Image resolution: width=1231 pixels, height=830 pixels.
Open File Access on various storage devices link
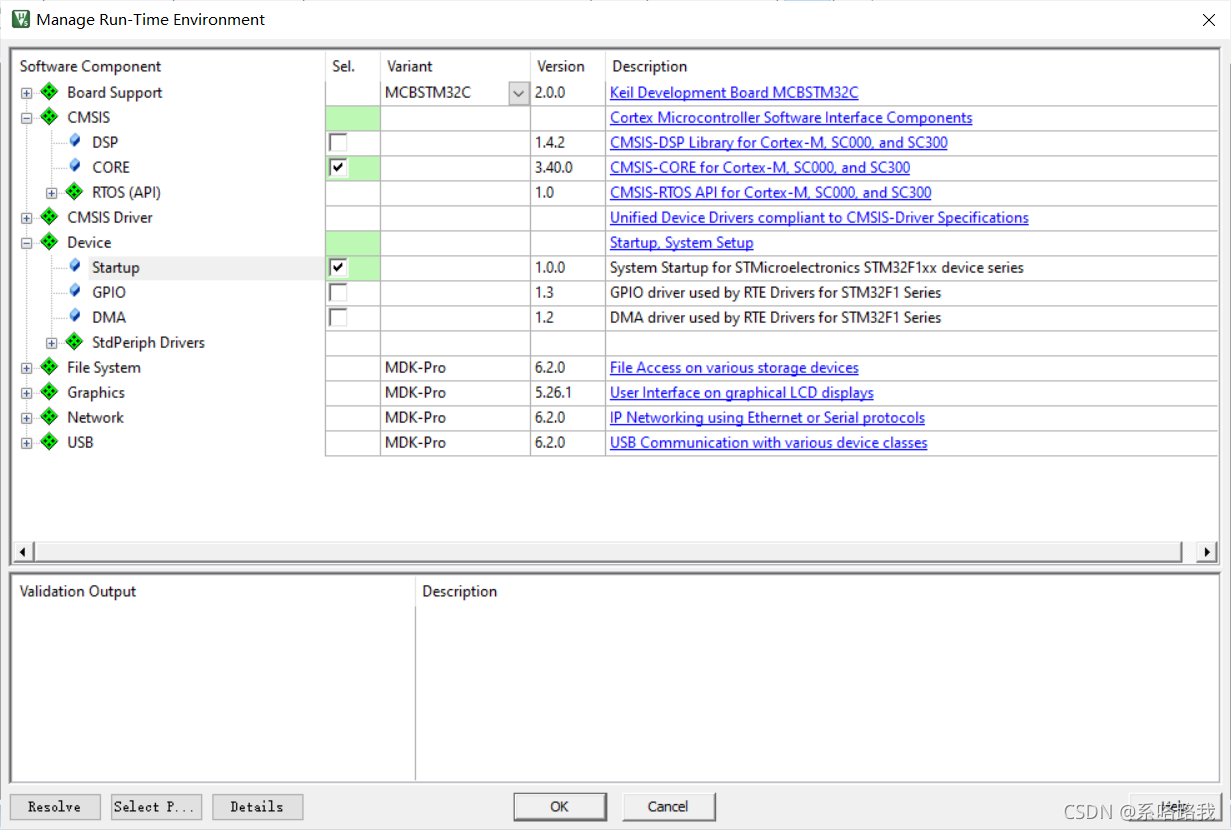coord(734,367)
